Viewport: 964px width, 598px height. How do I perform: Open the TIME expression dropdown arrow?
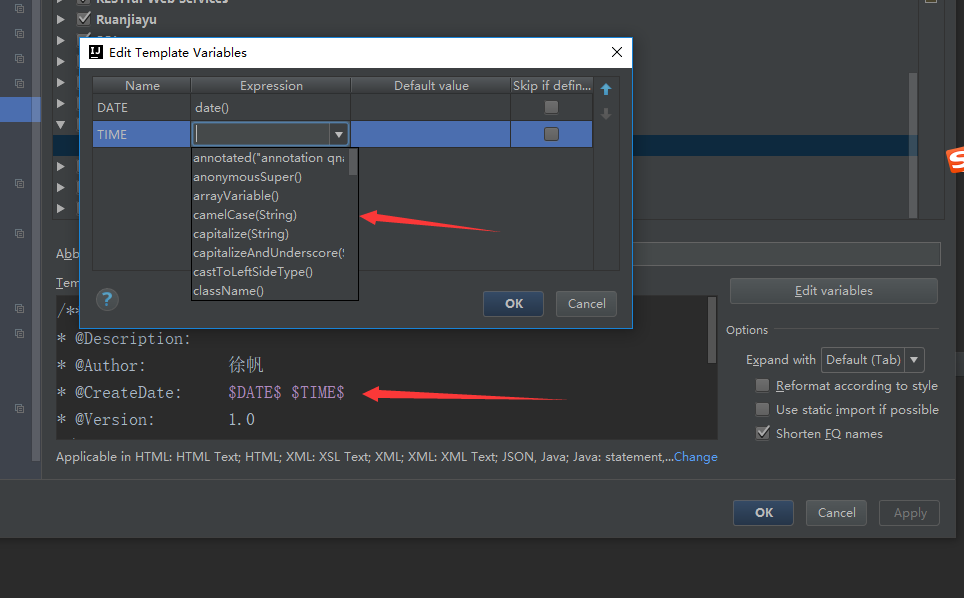coord(339,135)
